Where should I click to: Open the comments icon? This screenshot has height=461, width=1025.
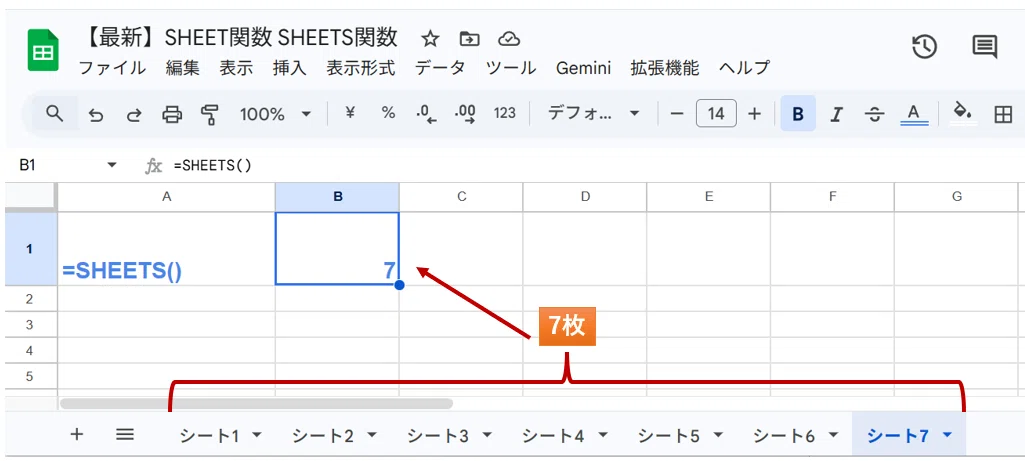[984, 47]
